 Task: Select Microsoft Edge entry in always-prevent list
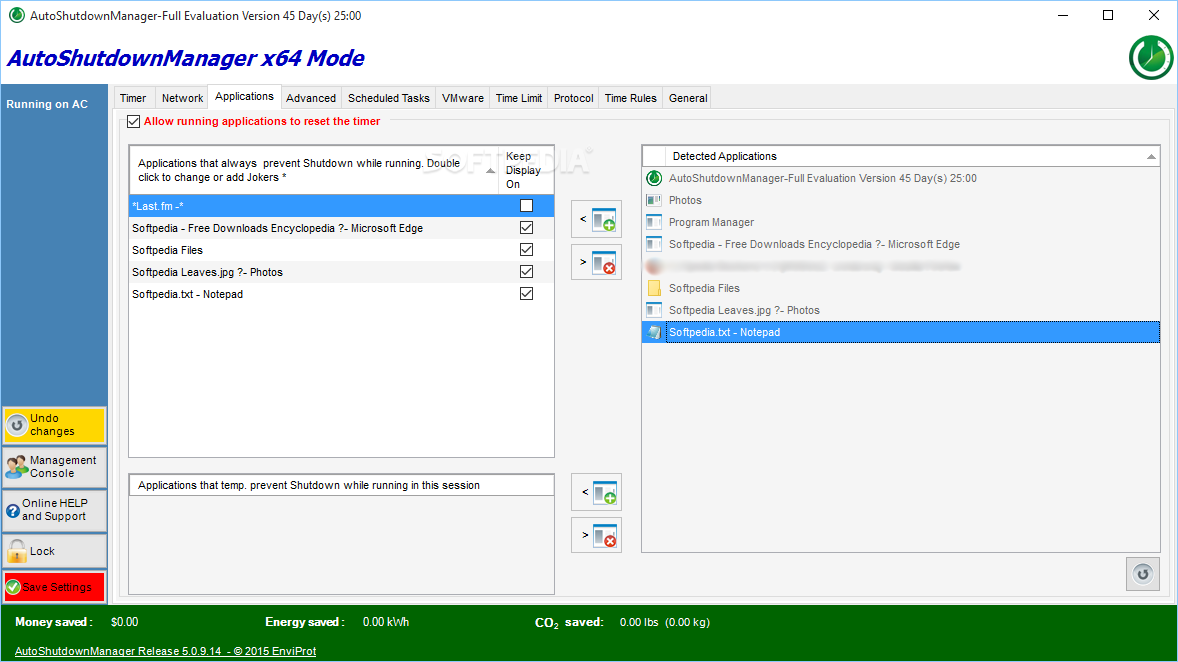pyautogui.click(x=341, y=228)
